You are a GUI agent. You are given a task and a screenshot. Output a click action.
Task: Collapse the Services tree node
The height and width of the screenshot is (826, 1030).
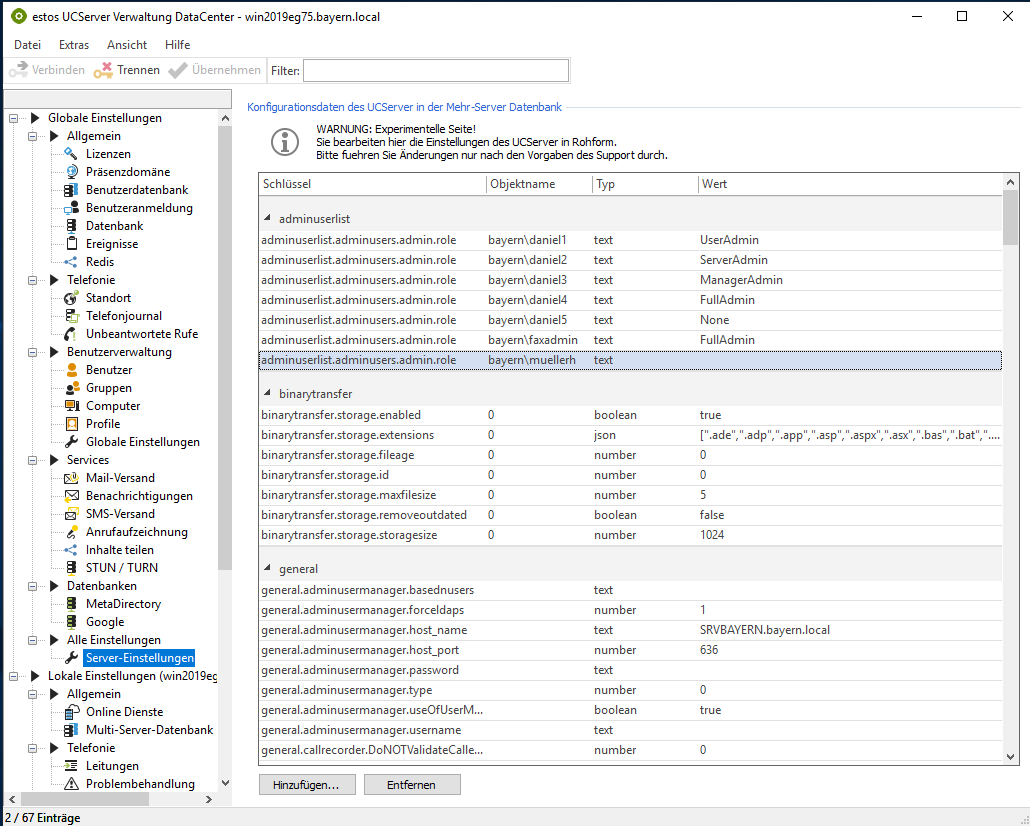(x=33, y=460)
